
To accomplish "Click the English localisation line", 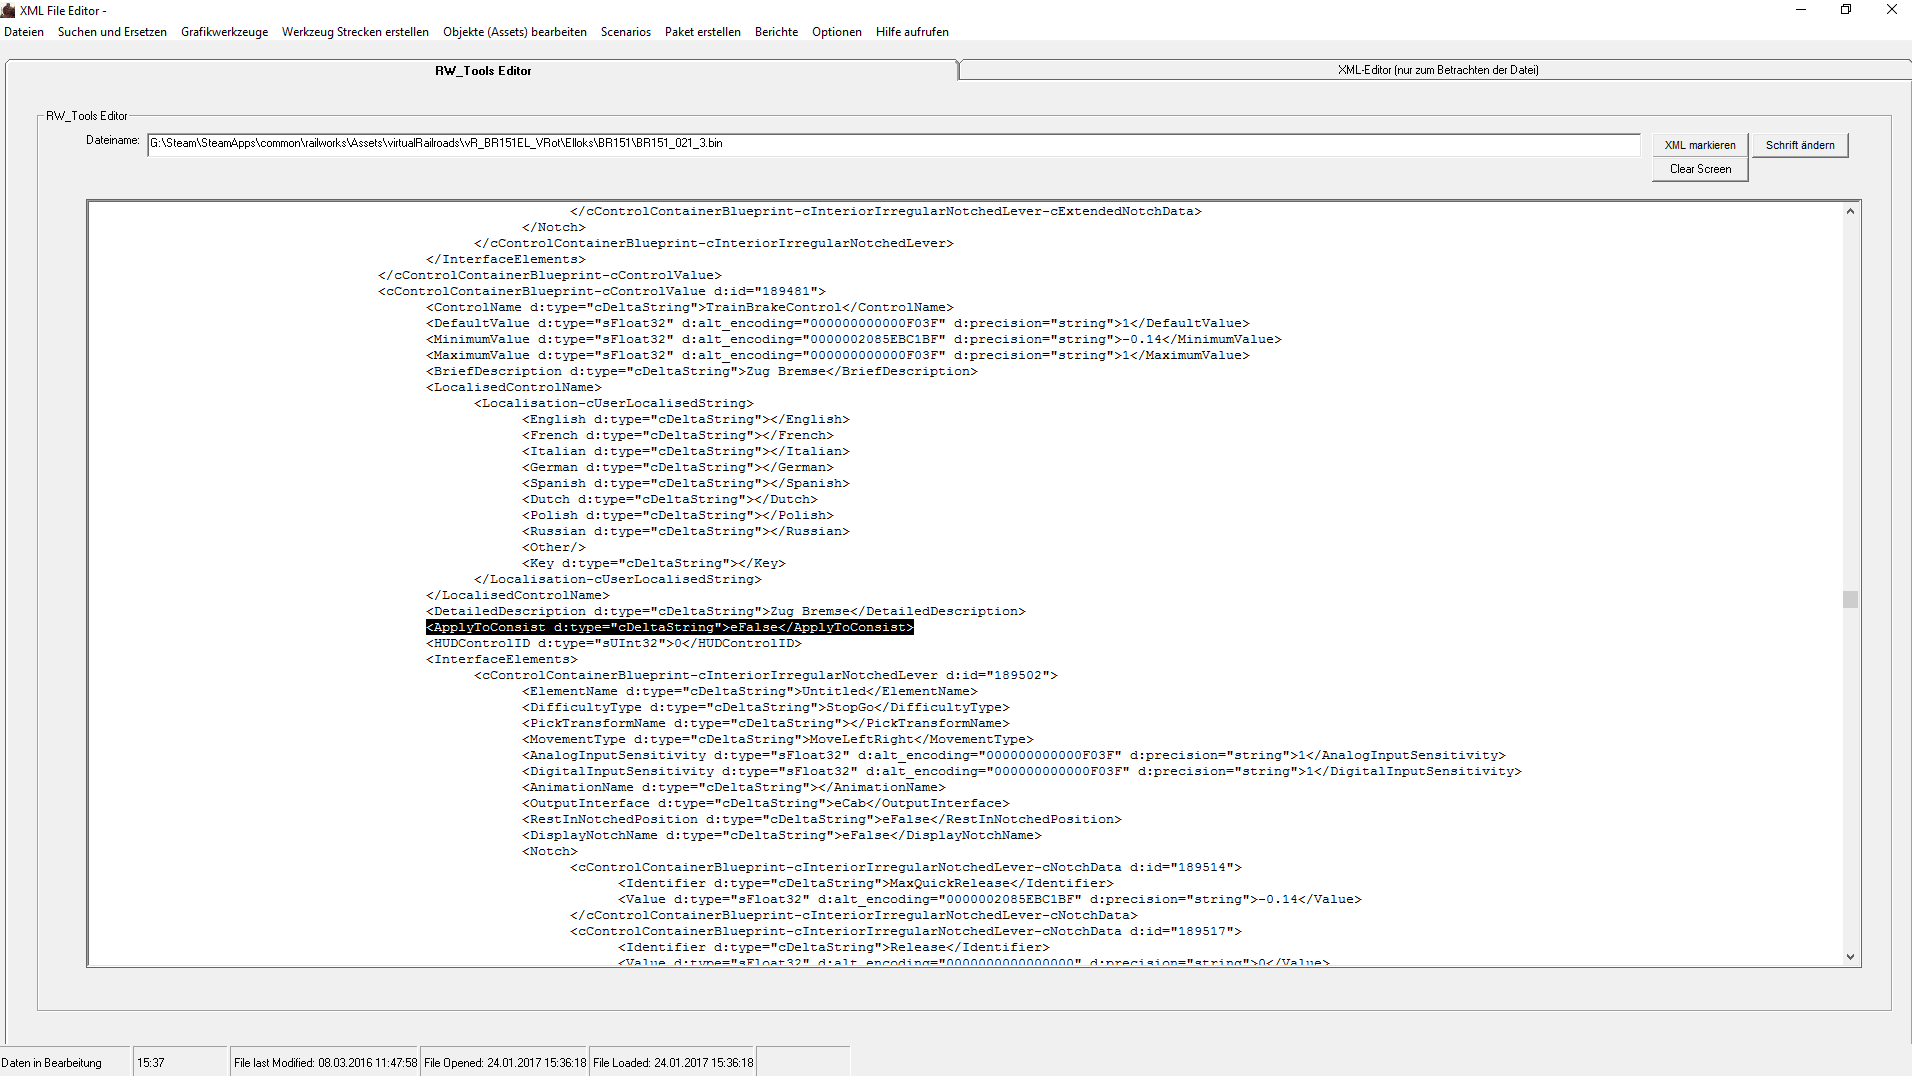I will pos(686,419).
